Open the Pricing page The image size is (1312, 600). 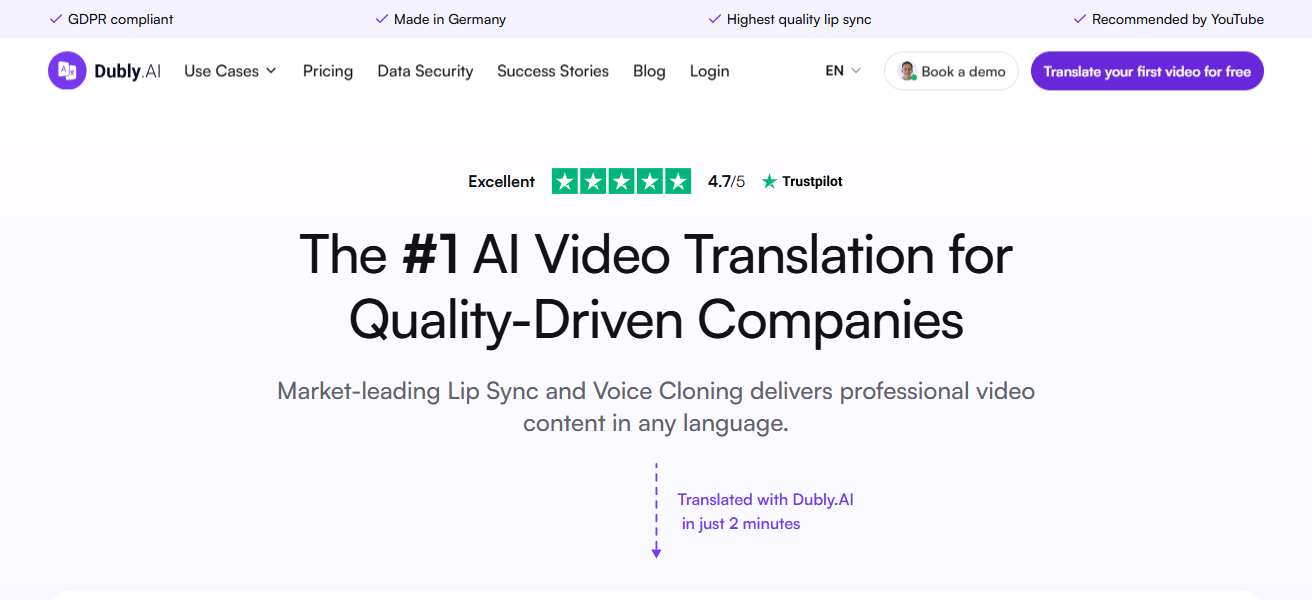click(x=327, y=71)
